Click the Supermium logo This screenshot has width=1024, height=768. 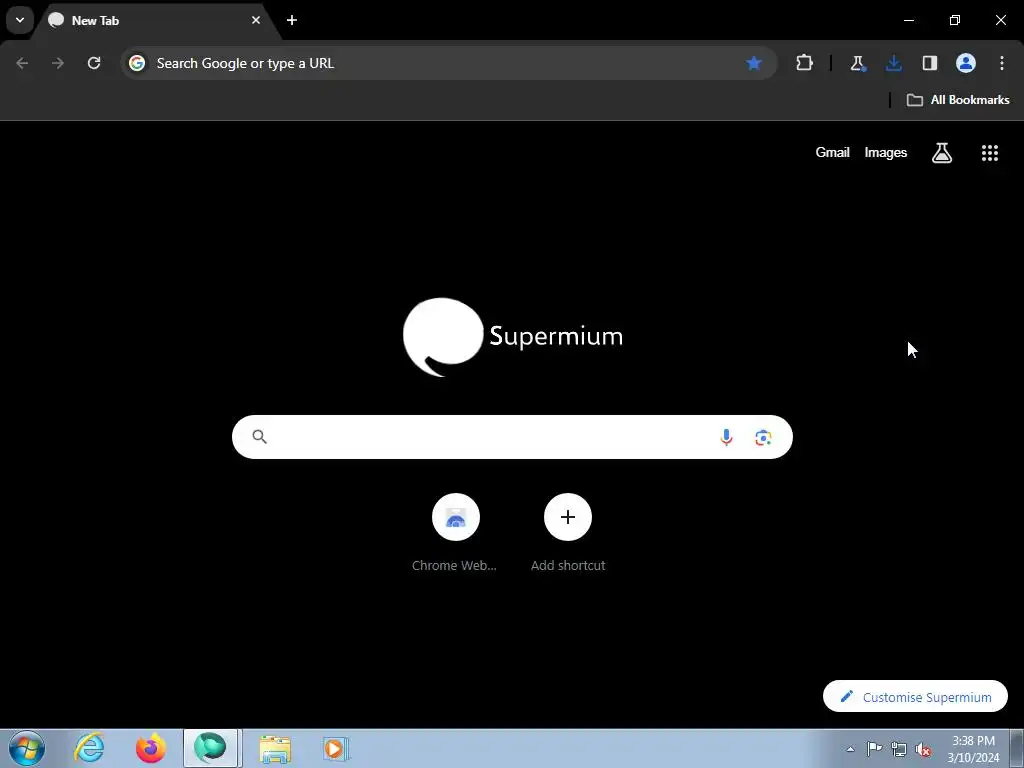click(513, 337)
